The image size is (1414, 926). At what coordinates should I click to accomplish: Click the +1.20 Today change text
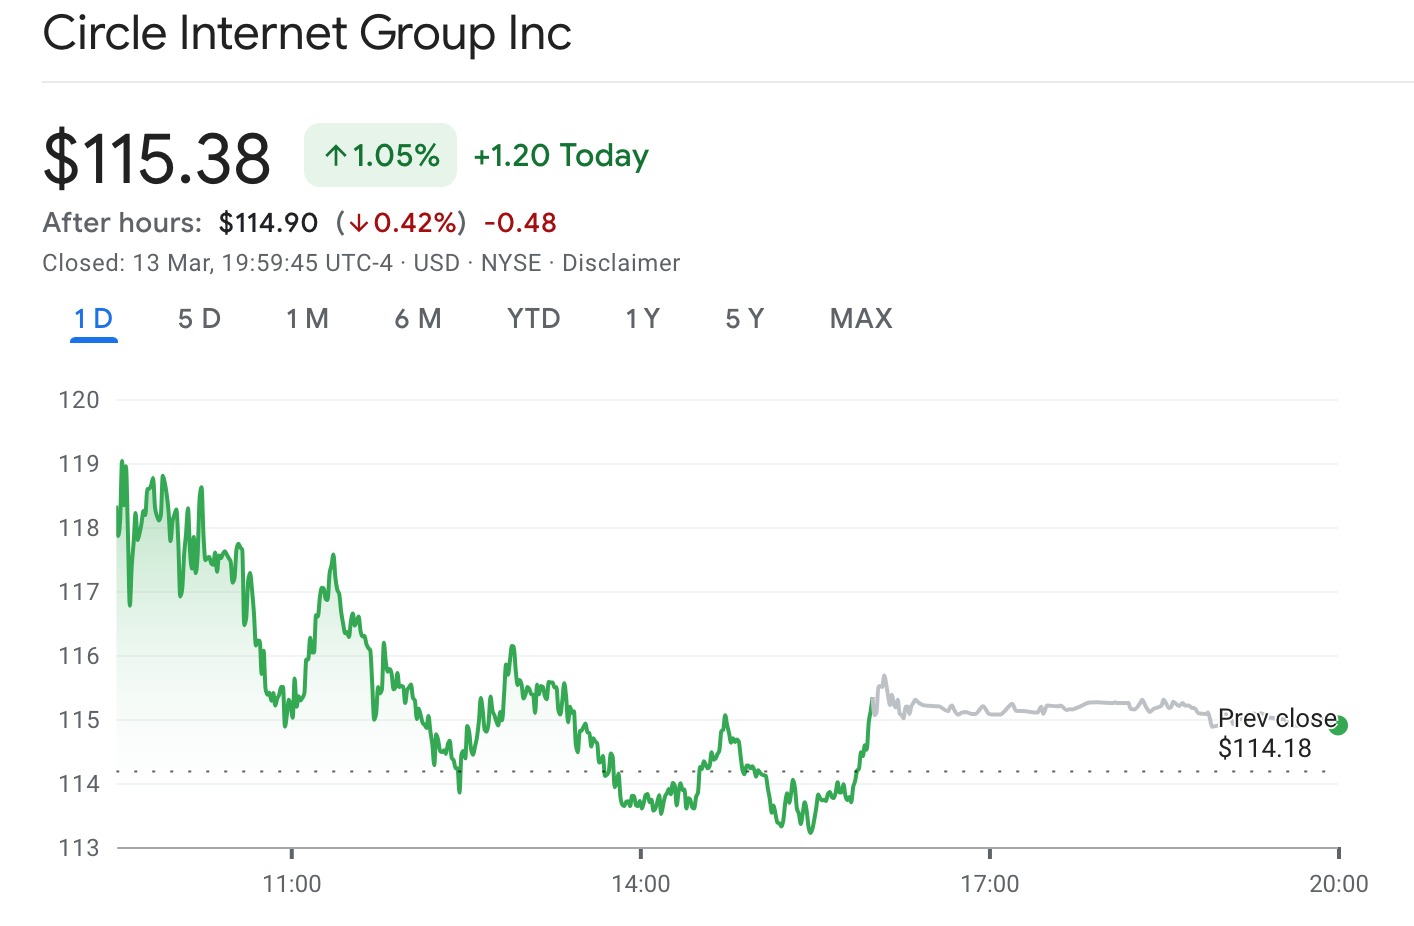(561, 156)
